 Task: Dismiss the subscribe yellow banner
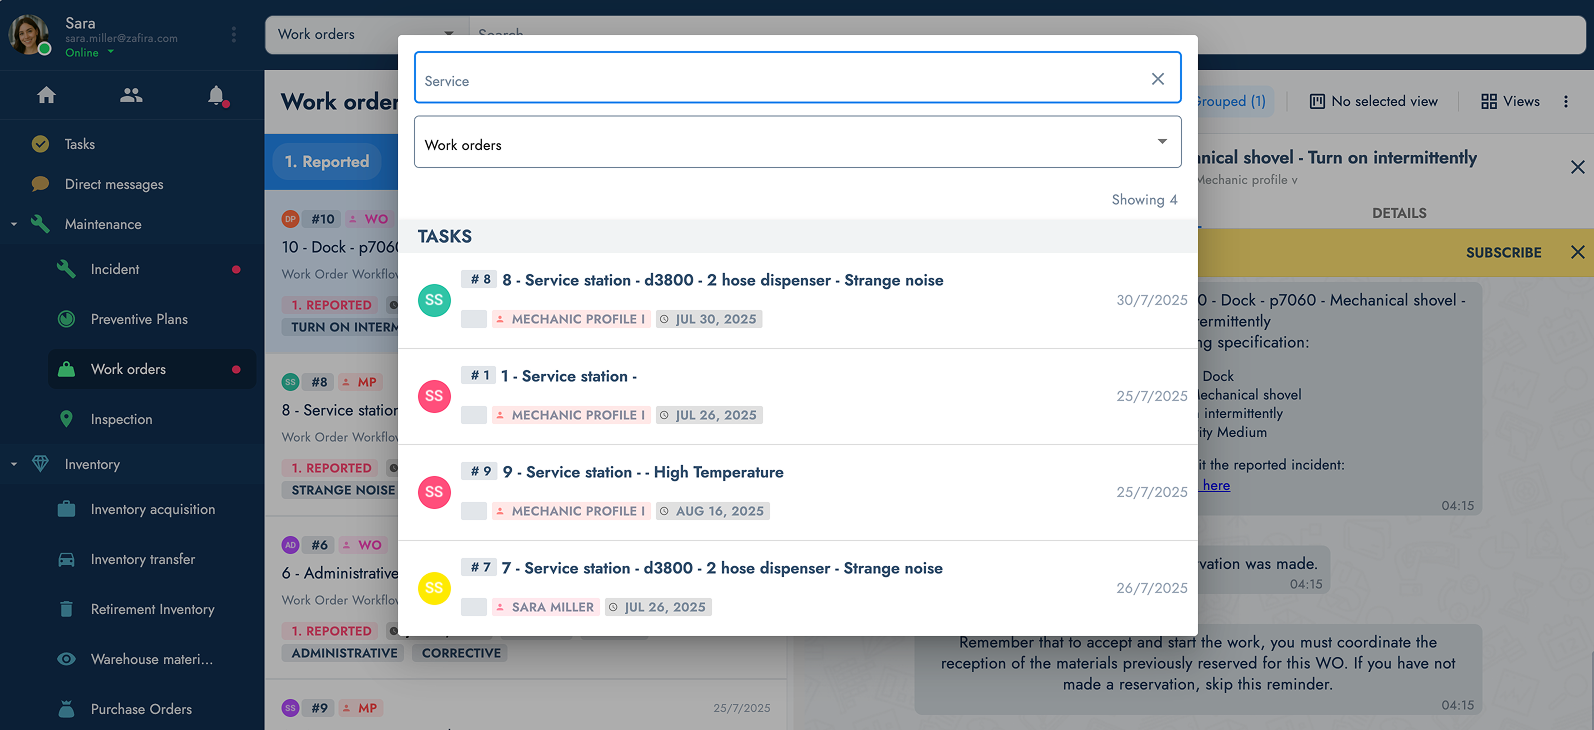[x=1577, y=252]
